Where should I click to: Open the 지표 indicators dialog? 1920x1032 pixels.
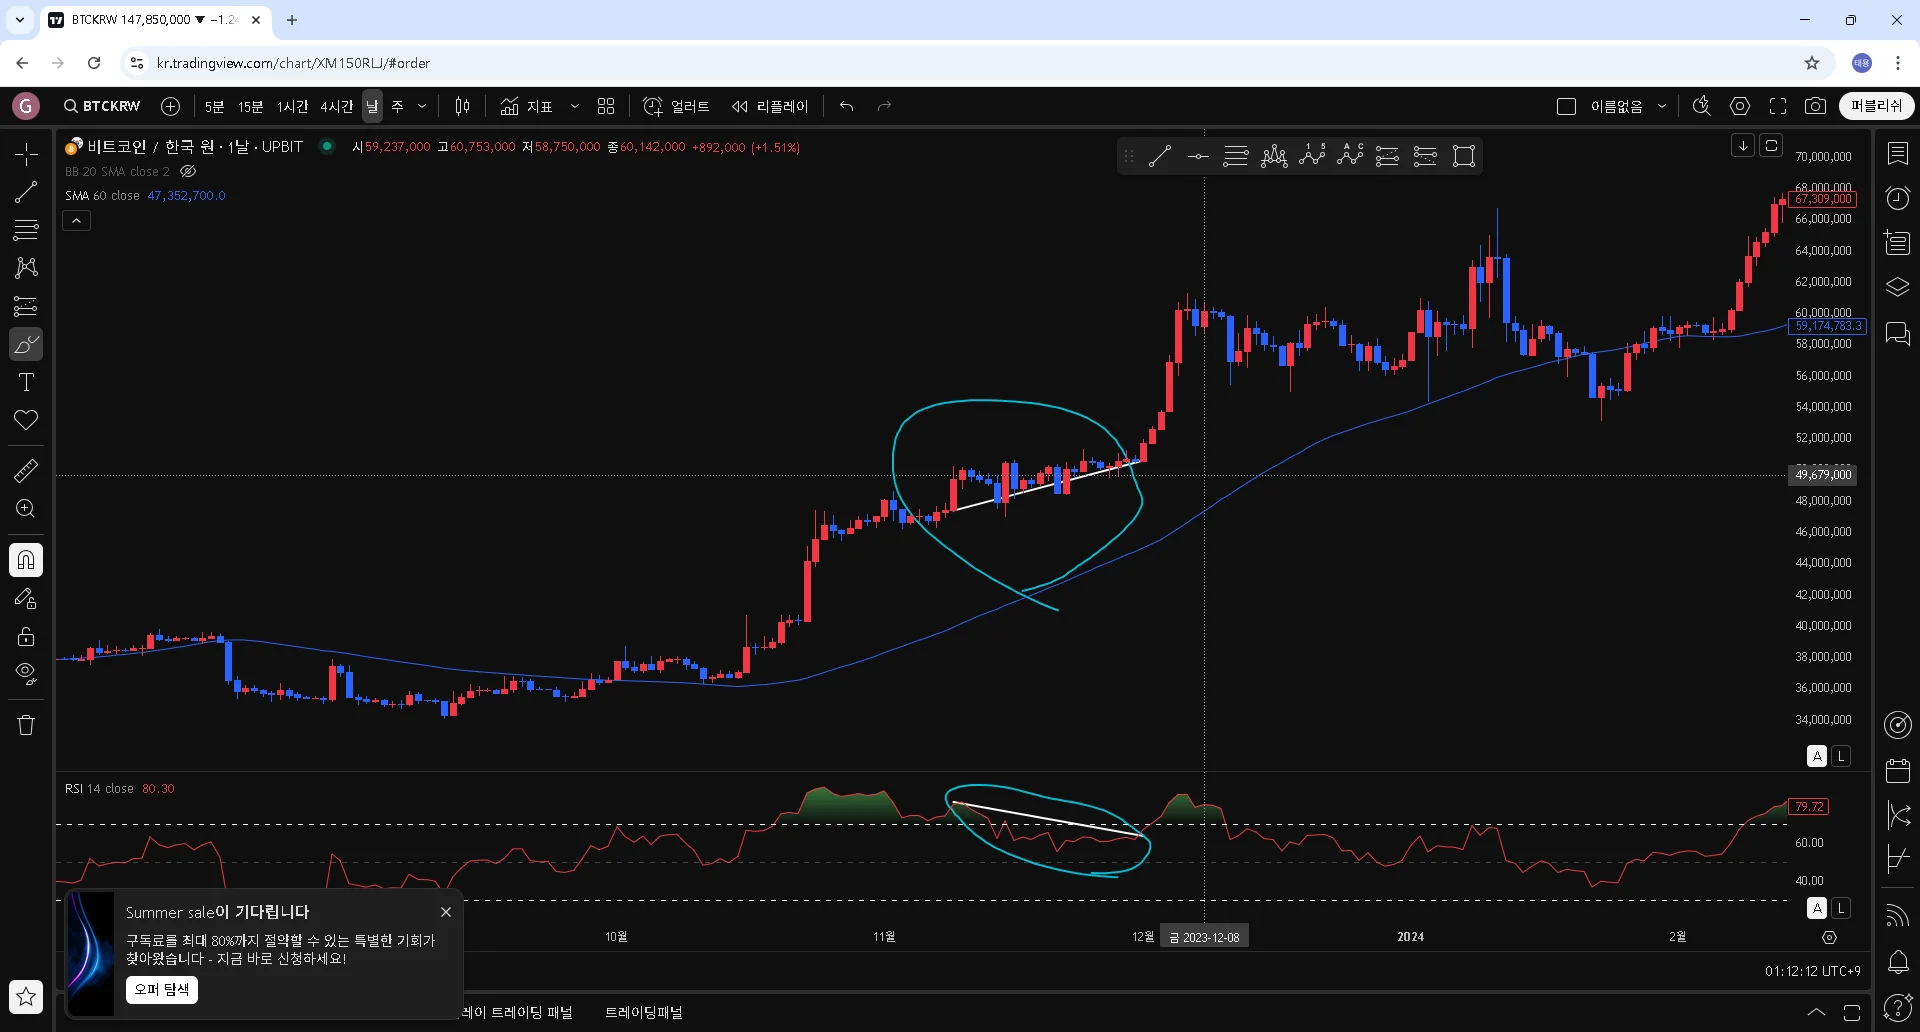(527, 106)
